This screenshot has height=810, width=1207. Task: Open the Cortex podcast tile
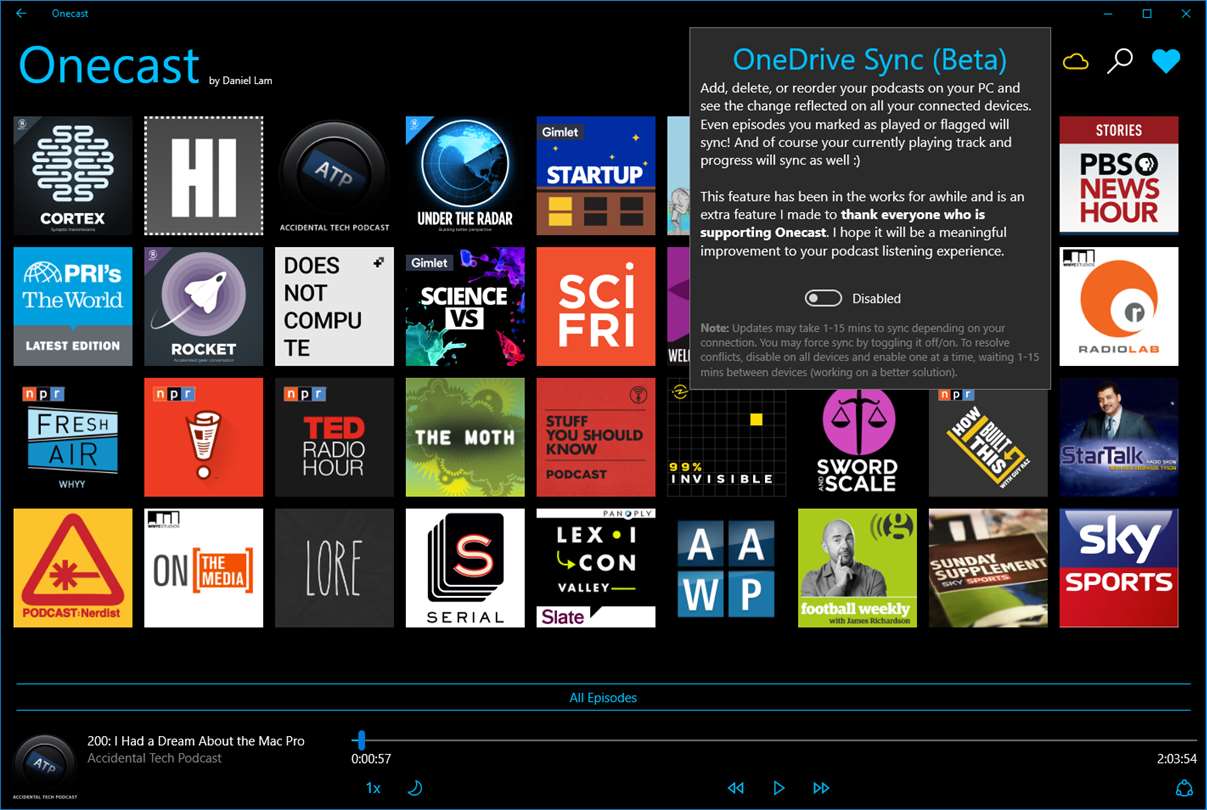point(73,175)
